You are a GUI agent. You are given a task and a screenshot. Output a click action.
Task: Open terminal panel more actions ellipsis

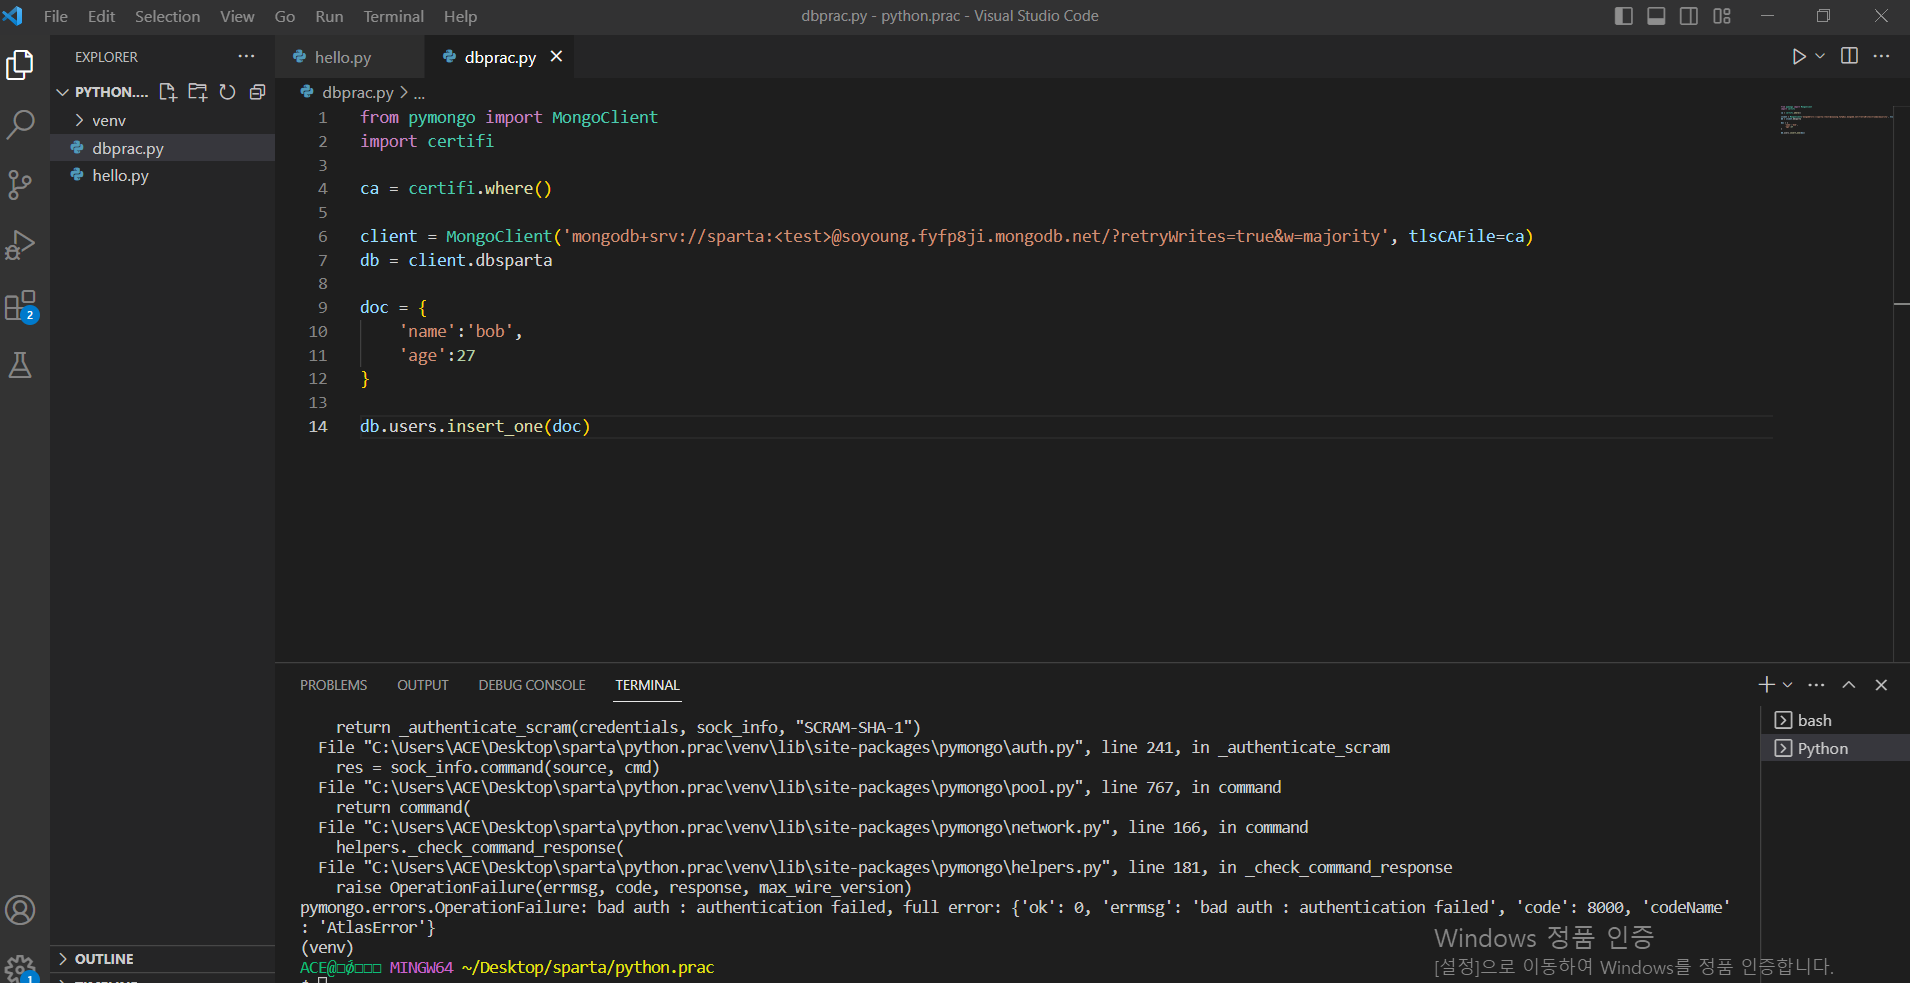tap(1816, 685)
